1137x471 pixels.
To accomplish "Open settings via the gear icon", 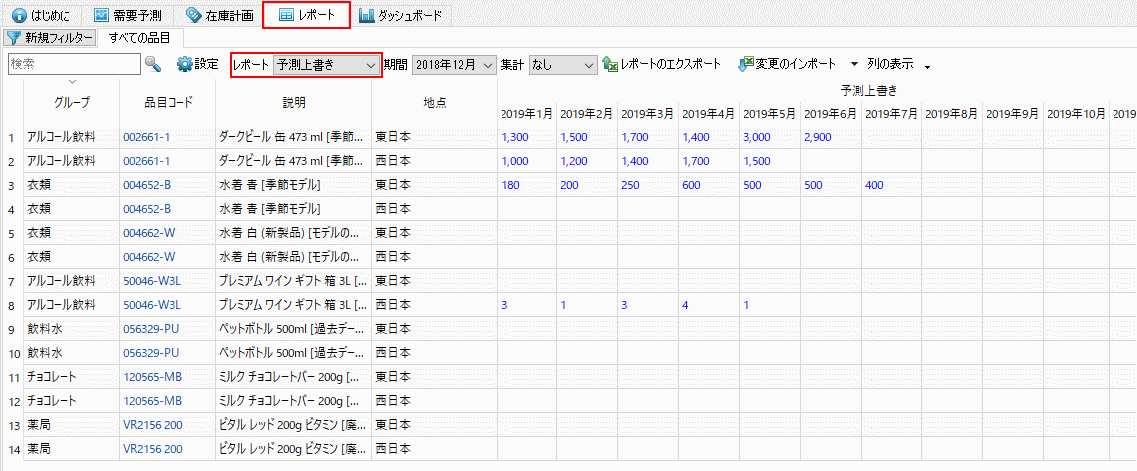I will 184,64.
